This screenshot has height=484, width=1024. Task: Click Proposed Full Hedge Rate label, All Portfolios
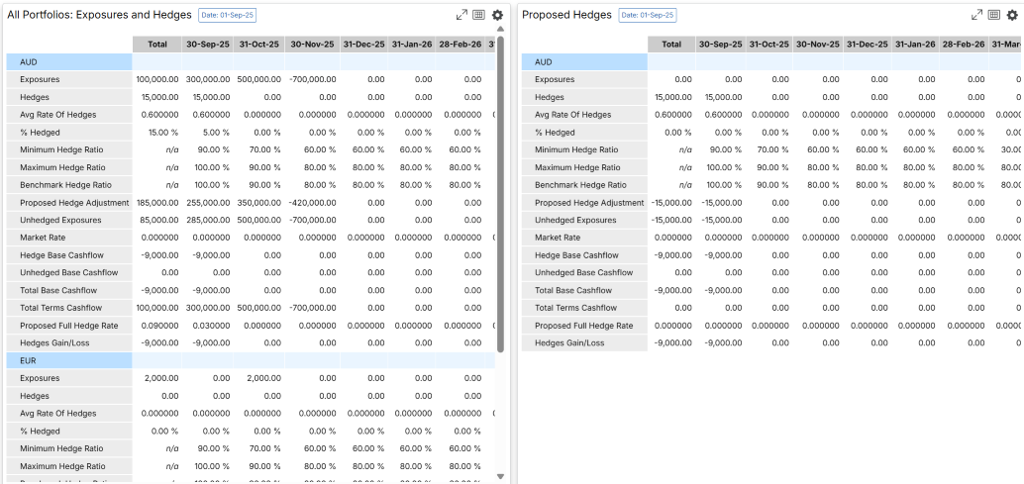pos(69,325)
